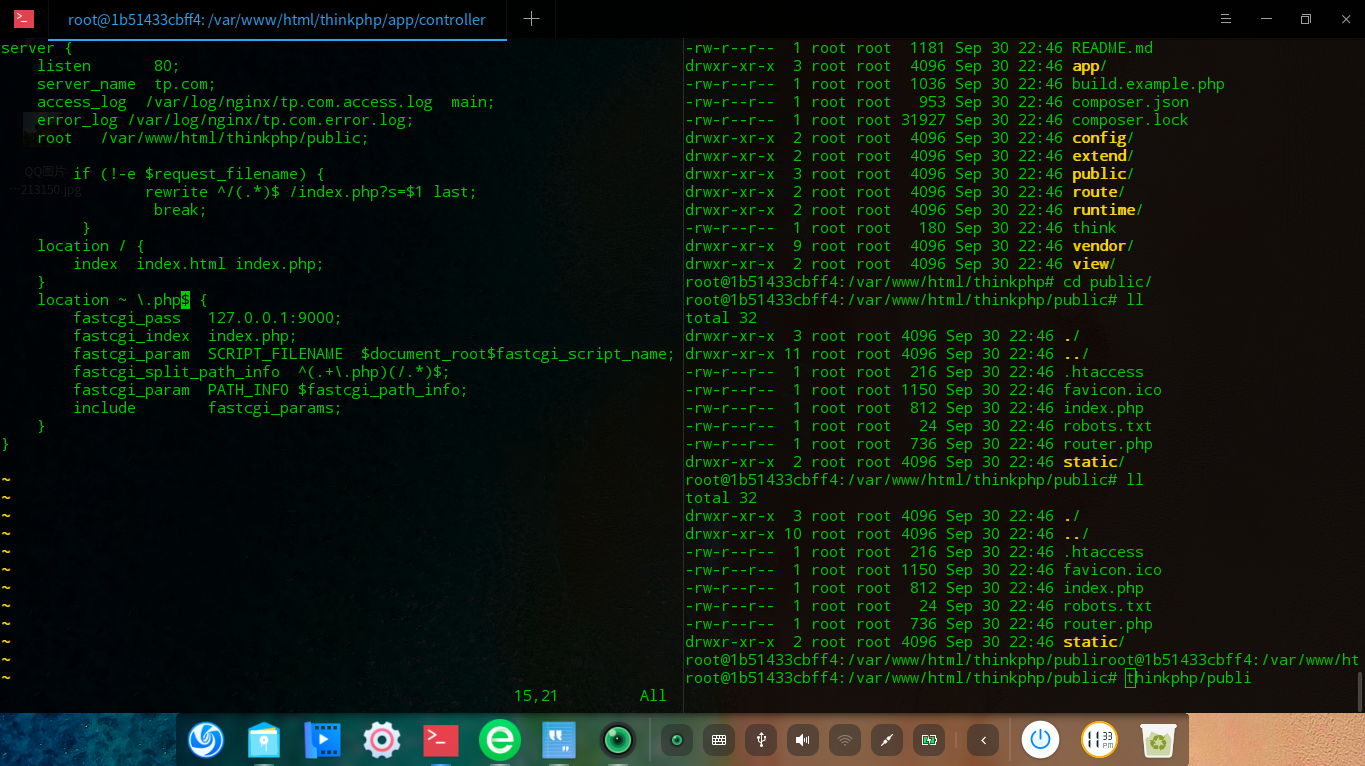This screenshot has height=766, width=1365.
Task: Click build.example.php in the listing
Action: click(x=1148, y=84)
